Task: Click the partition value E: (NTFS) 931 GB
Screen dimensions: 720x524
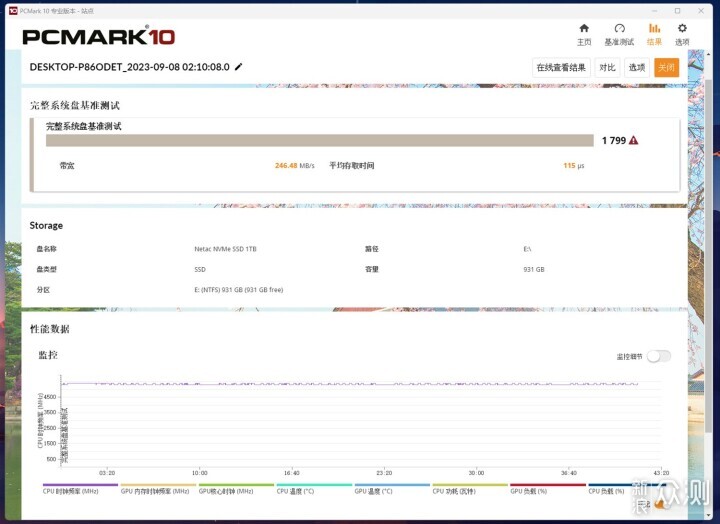Action: (x=238, y=290)
